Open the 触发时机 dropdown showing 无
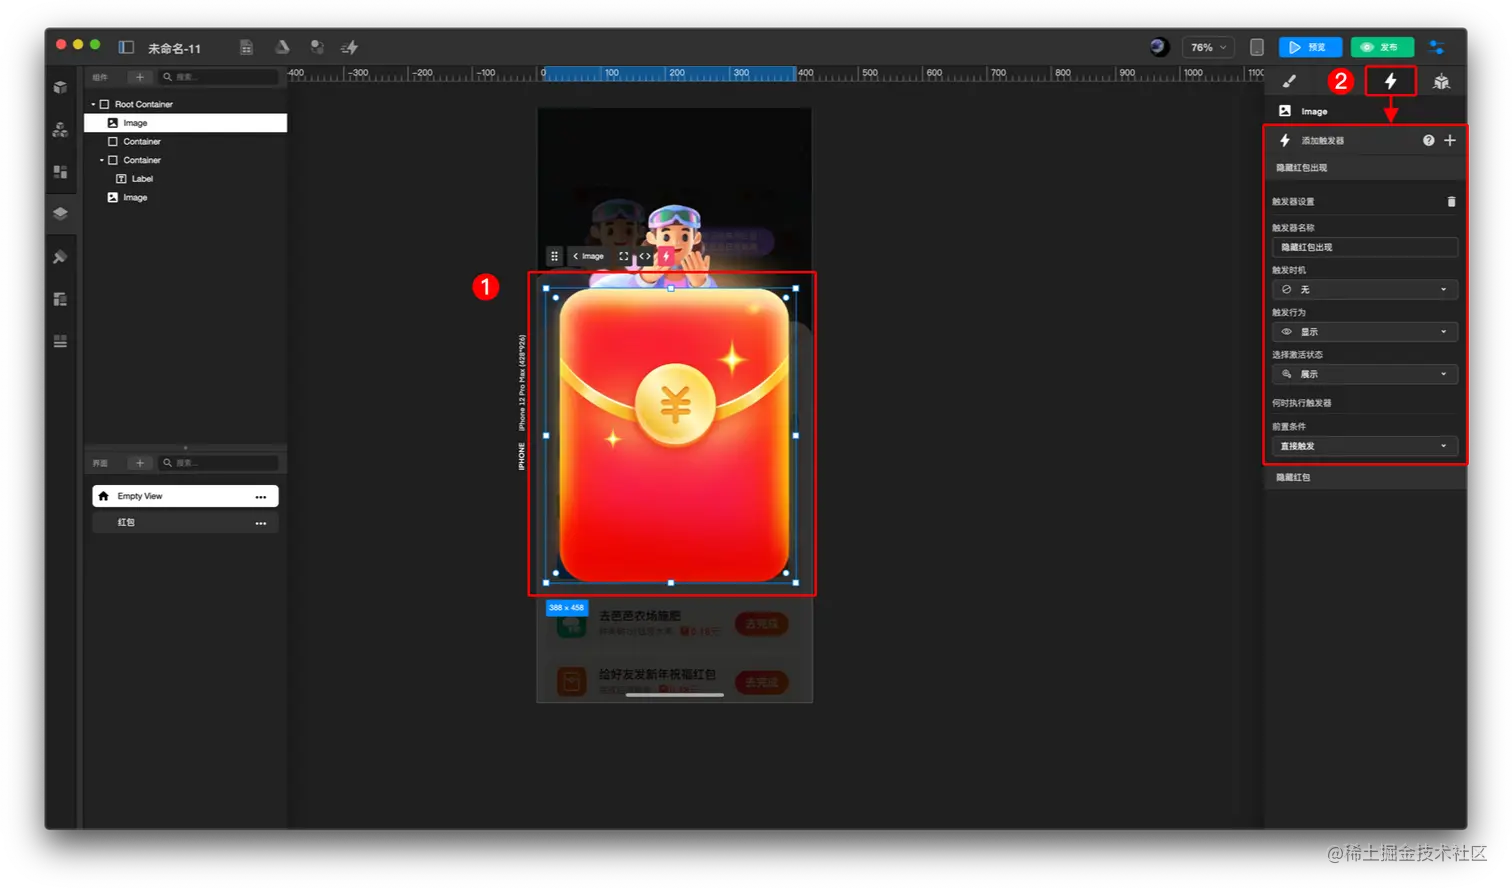This screenshot has width=1512, height=888. tap(1364, 289)
